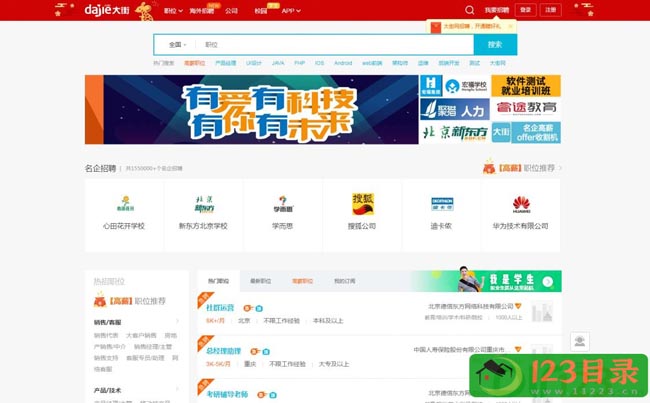The width and height of the screenshot is (650, 403).
Task: Click 【高薪】职位推荐 beside 名企招聘 heading
Action: point(522,168)
